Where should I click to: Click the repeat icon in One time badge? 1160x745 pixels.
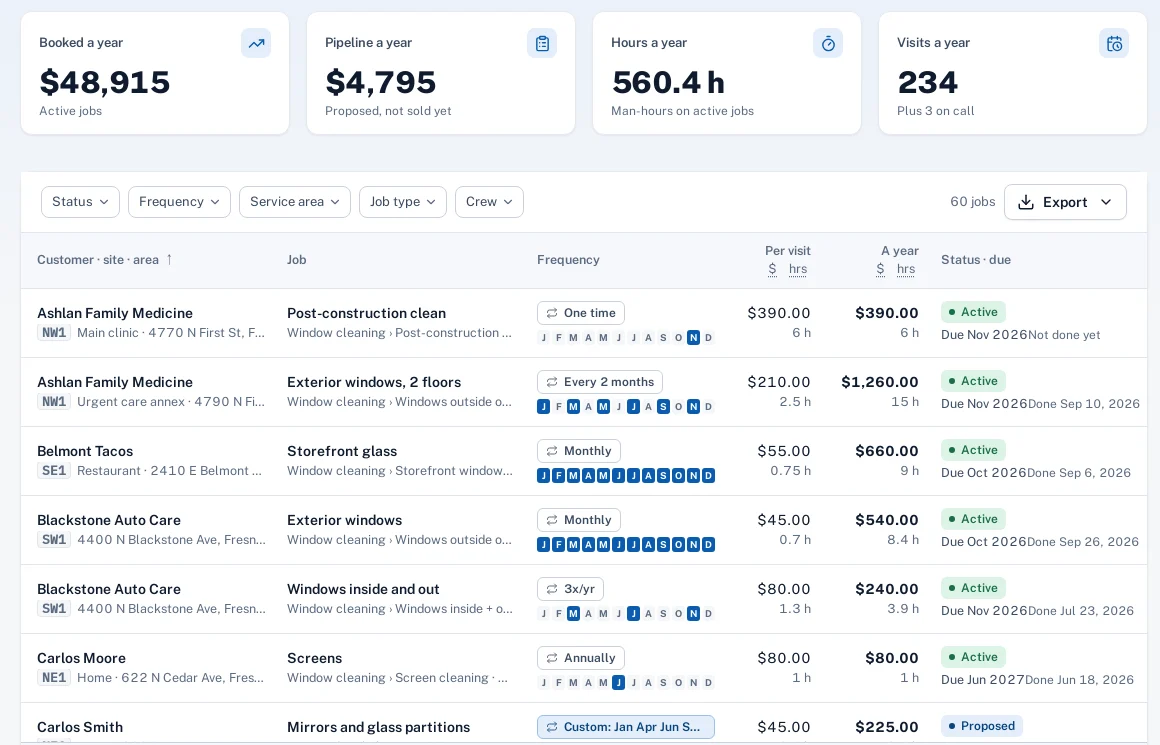pyautogui.click(x=552, y=313)
